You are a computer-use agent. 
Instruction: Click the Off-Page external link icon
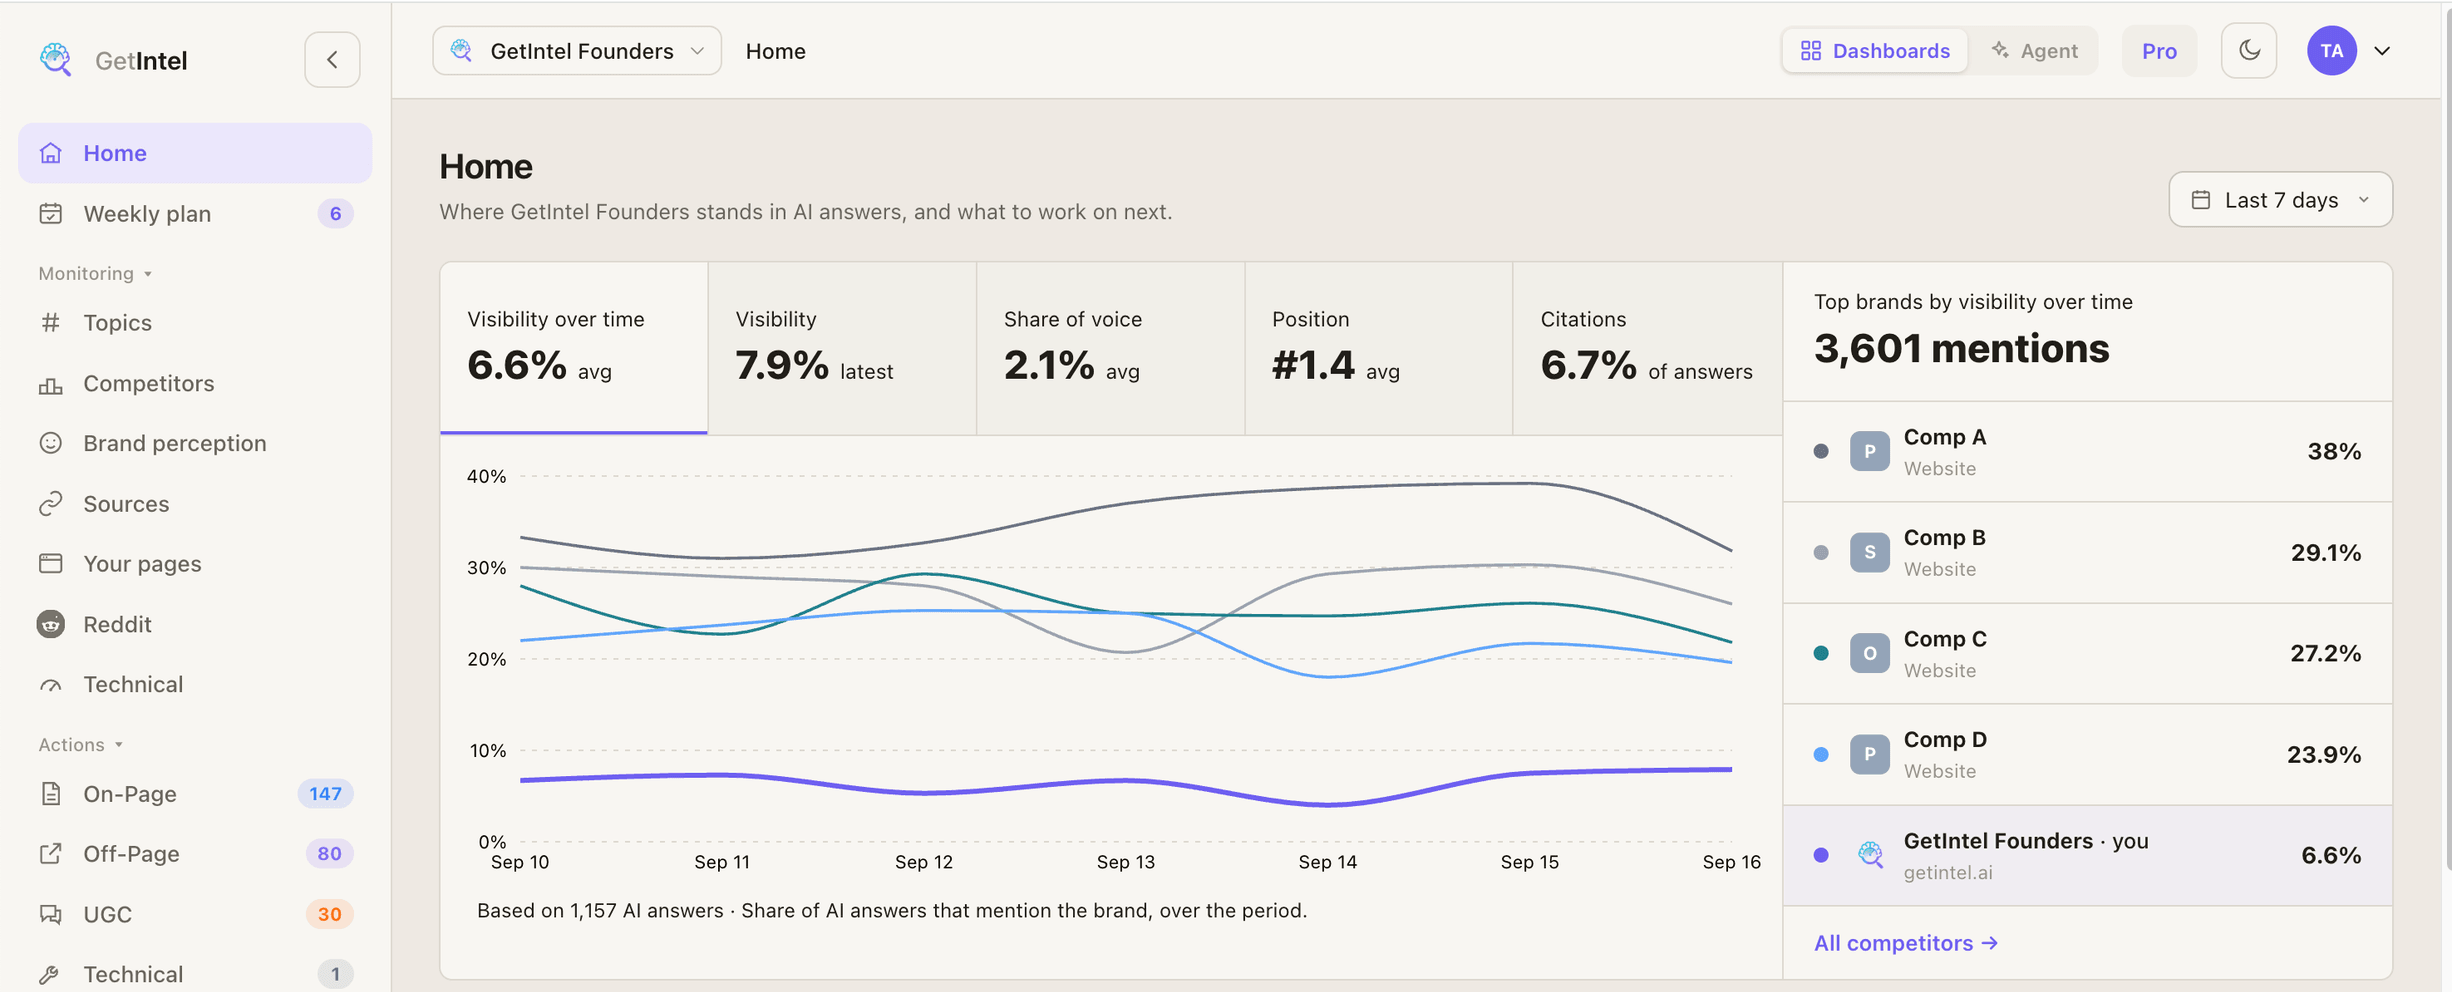[51, 854]
